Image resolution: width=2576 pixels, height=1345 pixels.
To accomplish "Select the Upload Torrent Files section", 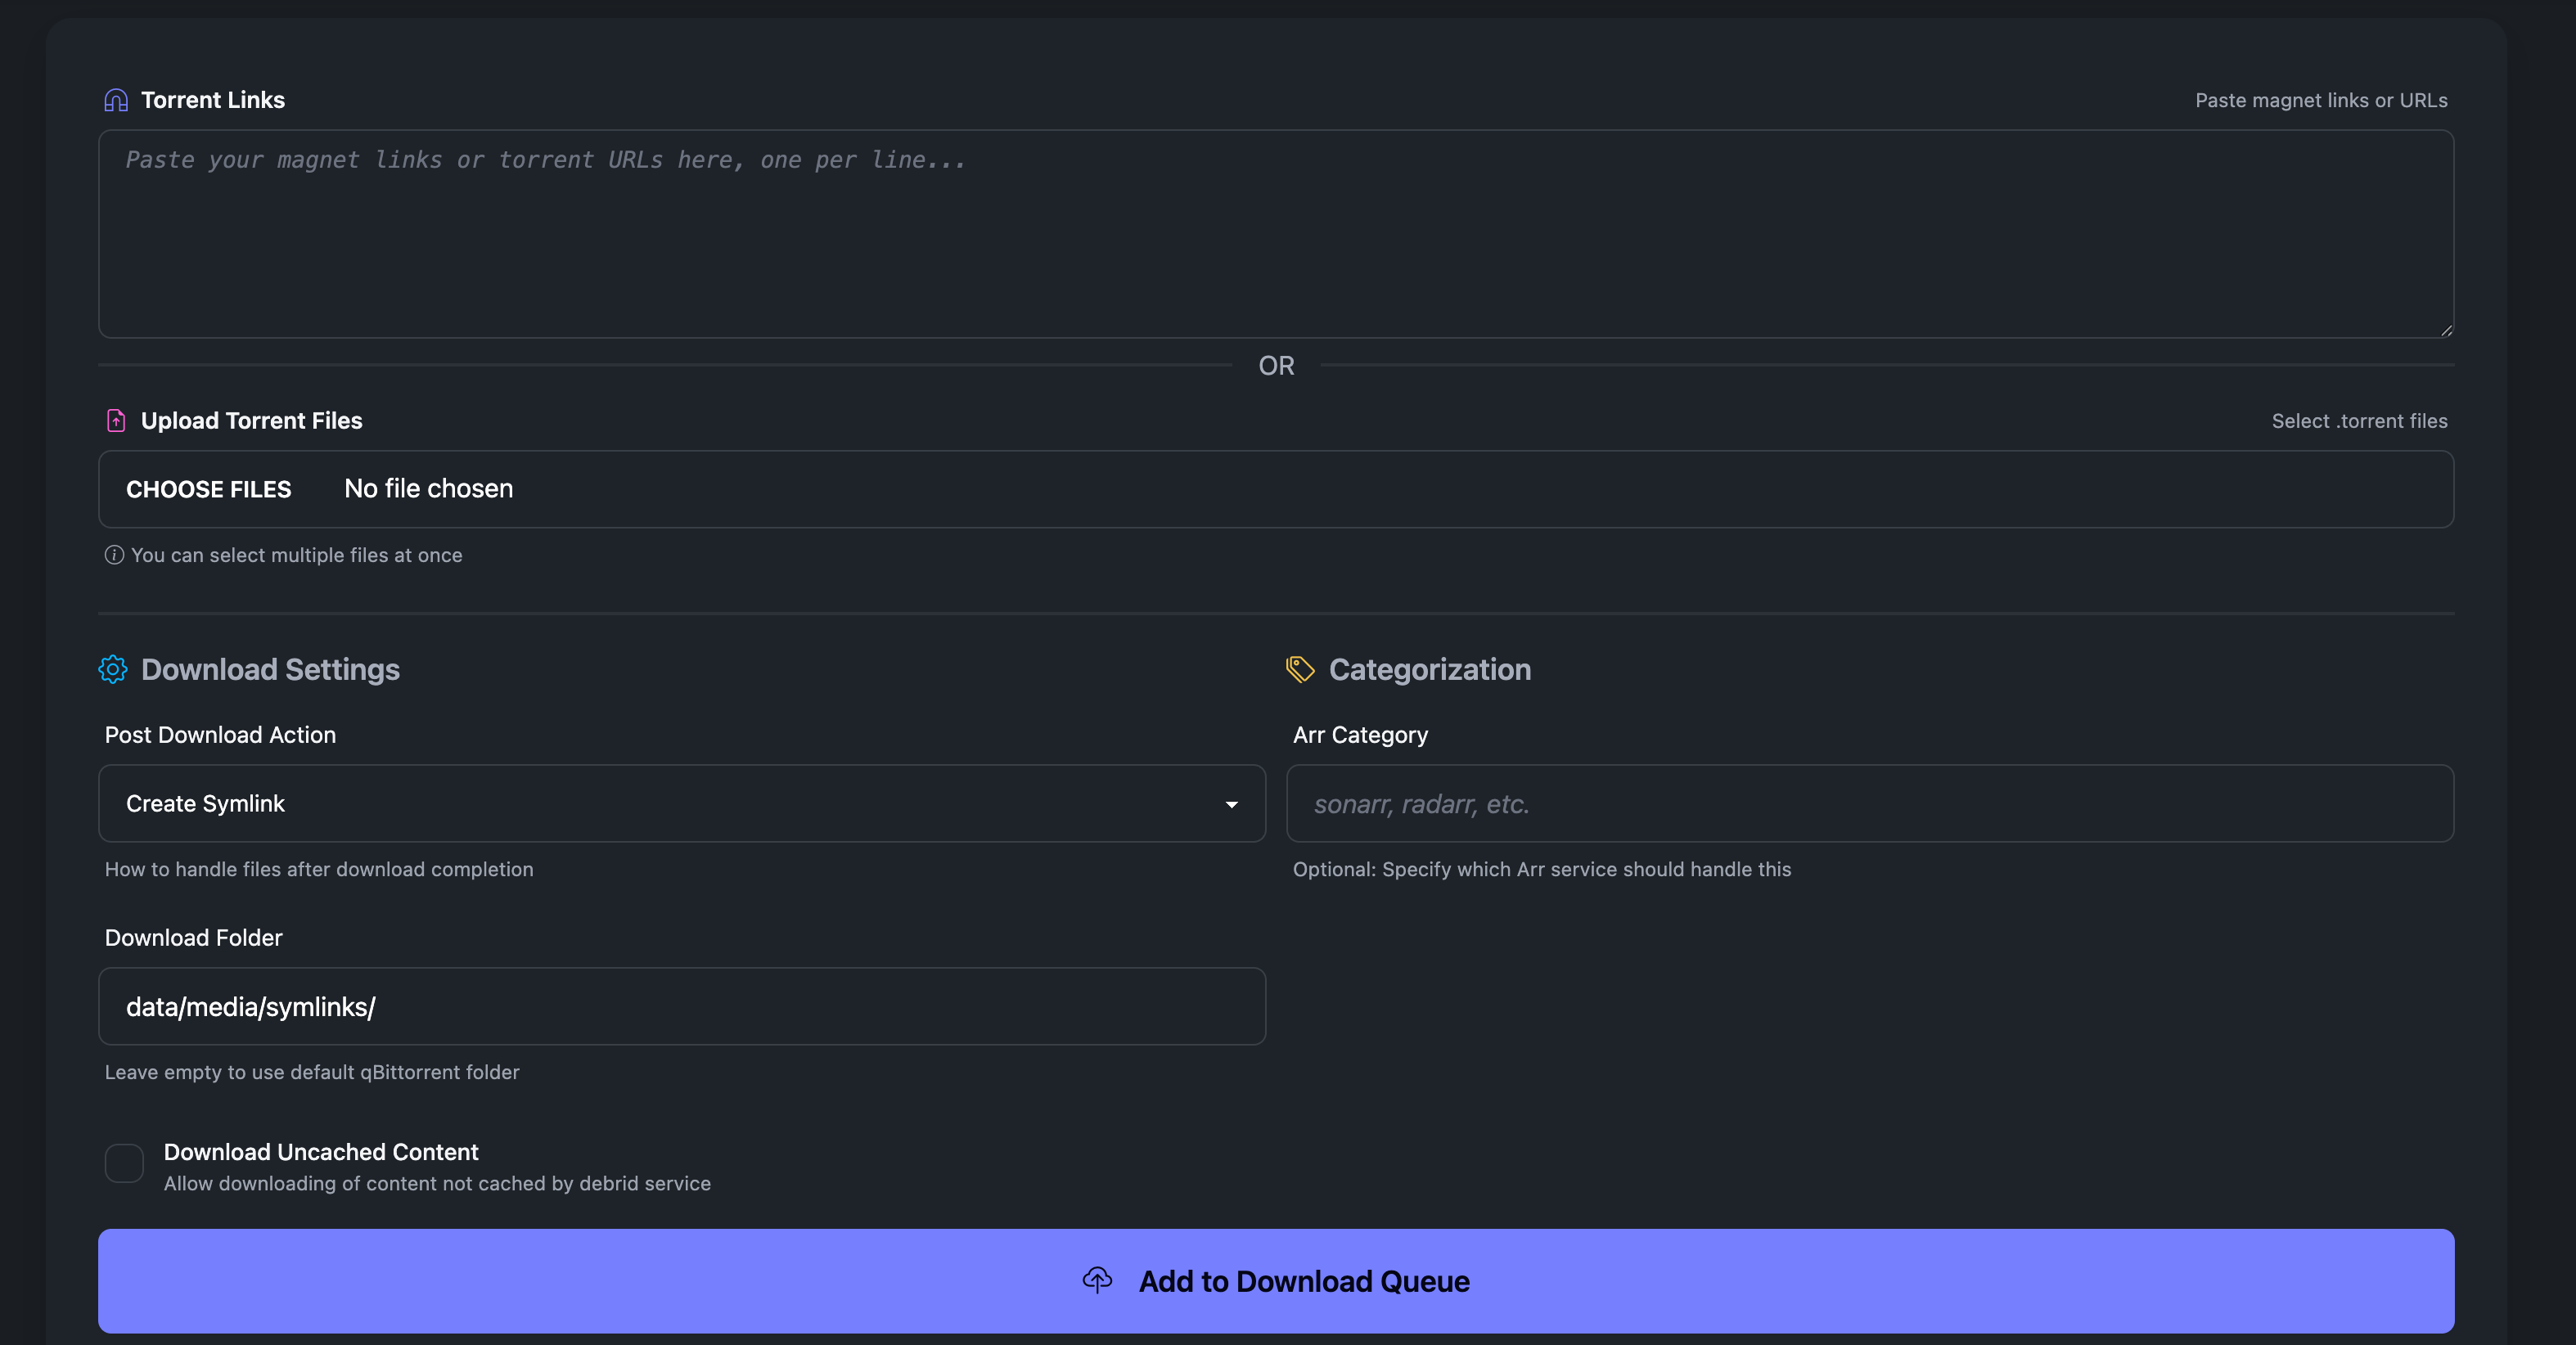I will coord(250,420).
